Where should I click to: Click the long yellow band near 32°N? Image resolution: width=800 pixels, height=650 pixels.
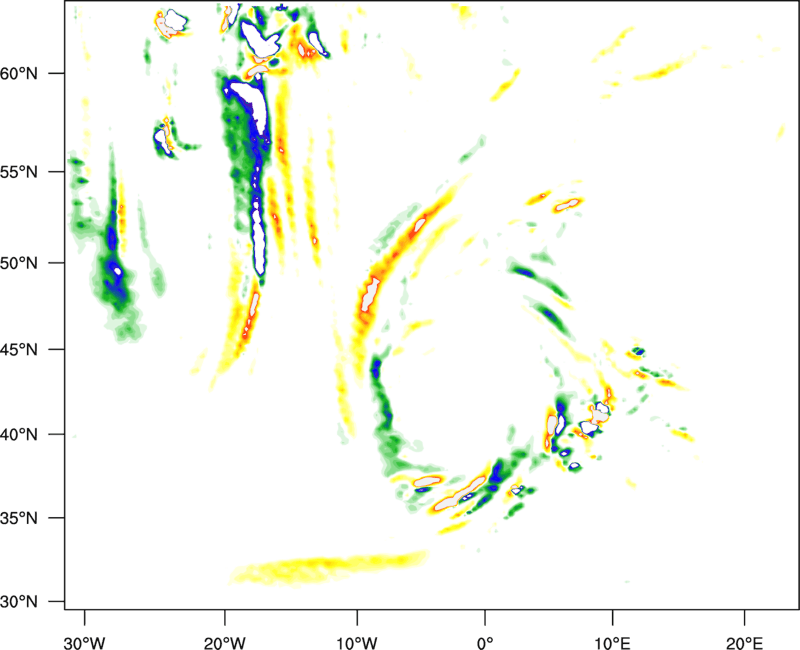coord(329,568)
